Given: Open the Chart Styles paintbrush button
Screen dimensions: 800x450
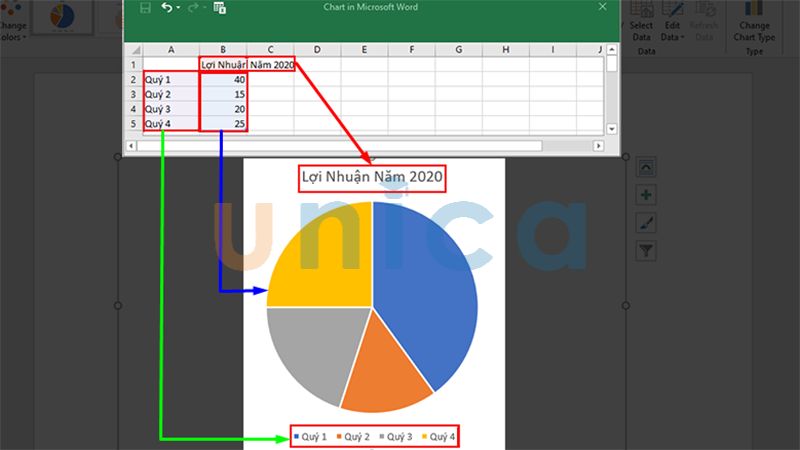Looking at the screenshot, I should pos(646,223).
